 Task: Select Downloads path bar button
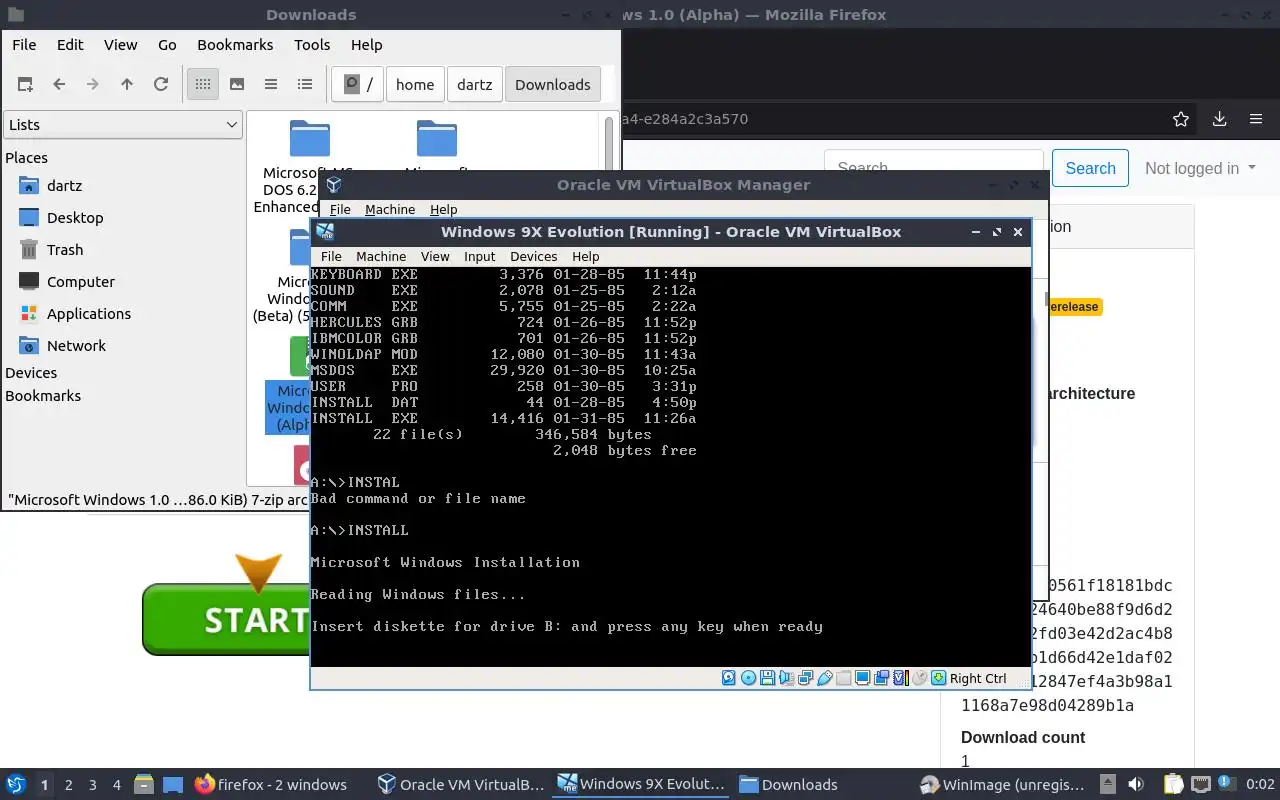(553, 84)
